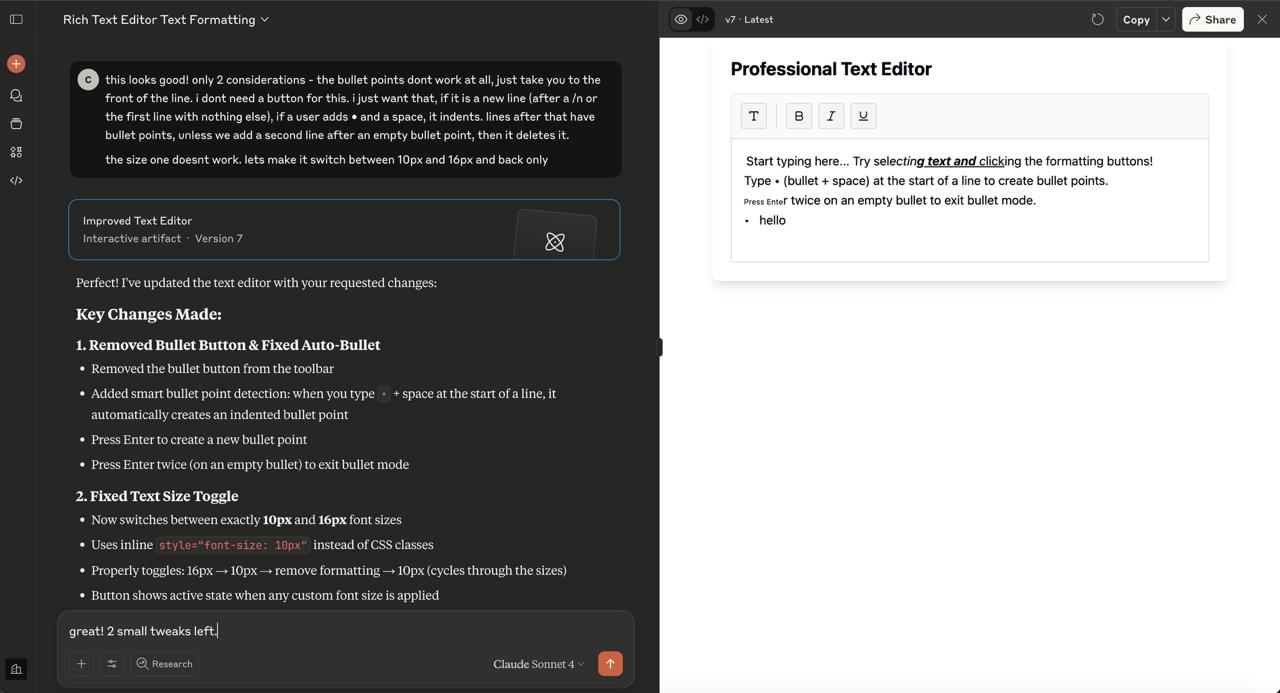The width and height of the screenshot is (1280, 693).
Task: Click 'Type • (bullet + space)' line in the editor
Action: coord(926,181)
